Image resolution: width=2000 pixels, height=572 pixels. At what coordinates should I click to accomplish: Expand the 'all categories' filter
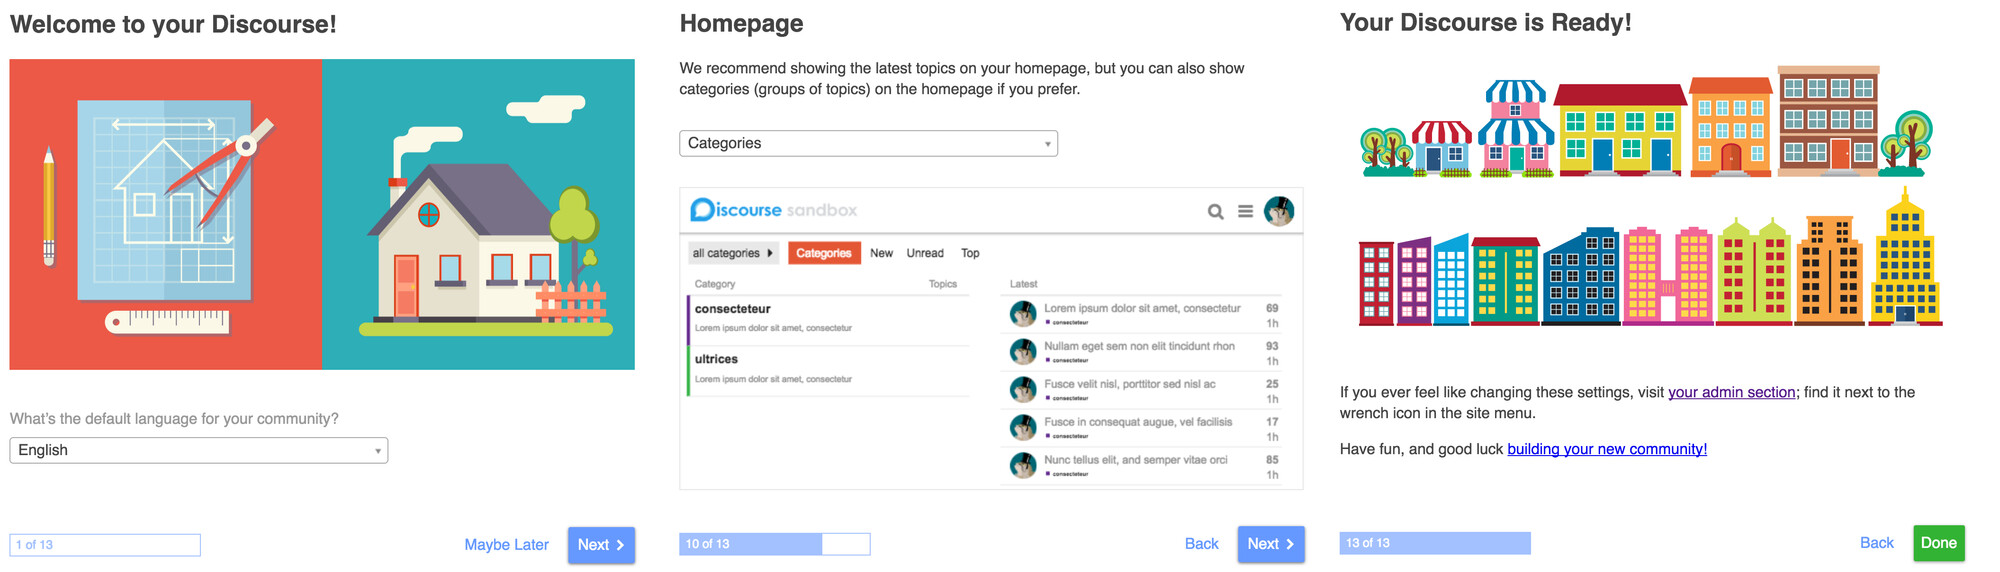[733, 253]
